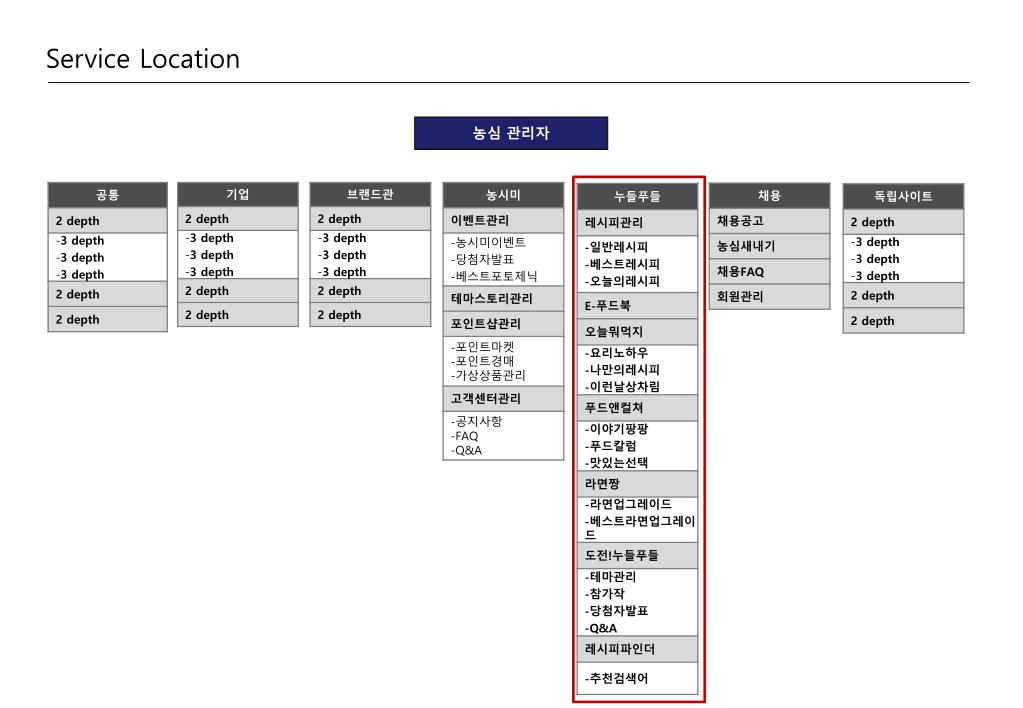Select the 공통 column header
This screenshot has height=708, width=1023.
pos(108,194)
